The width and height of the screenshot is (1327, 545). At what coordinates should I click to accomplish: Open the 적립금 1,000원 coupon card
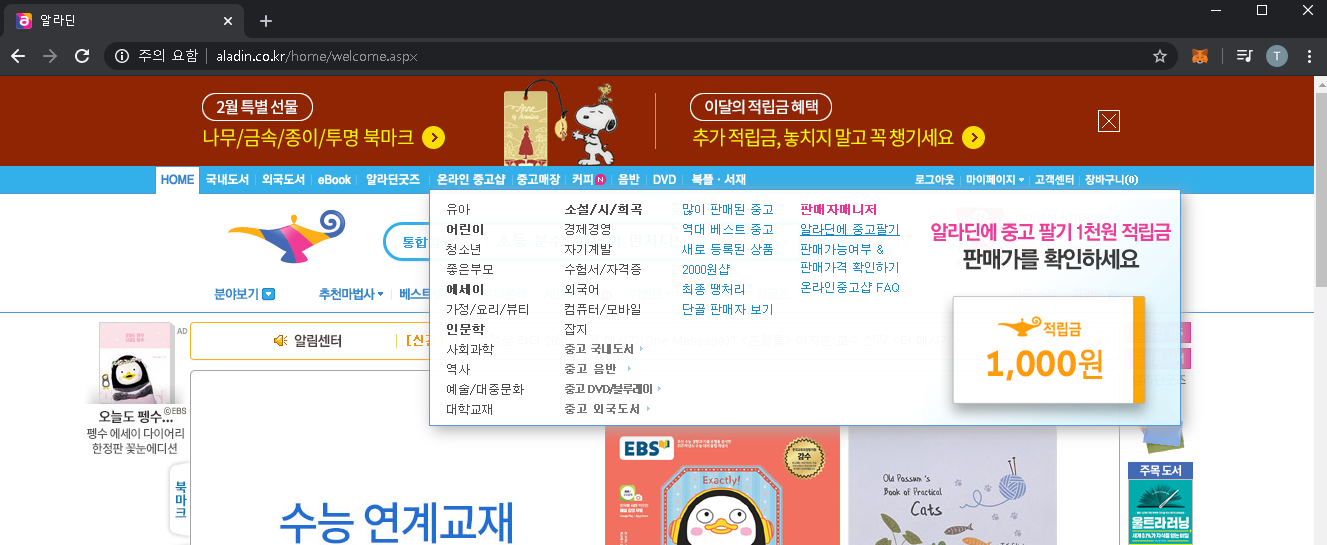coord(1048,350)
